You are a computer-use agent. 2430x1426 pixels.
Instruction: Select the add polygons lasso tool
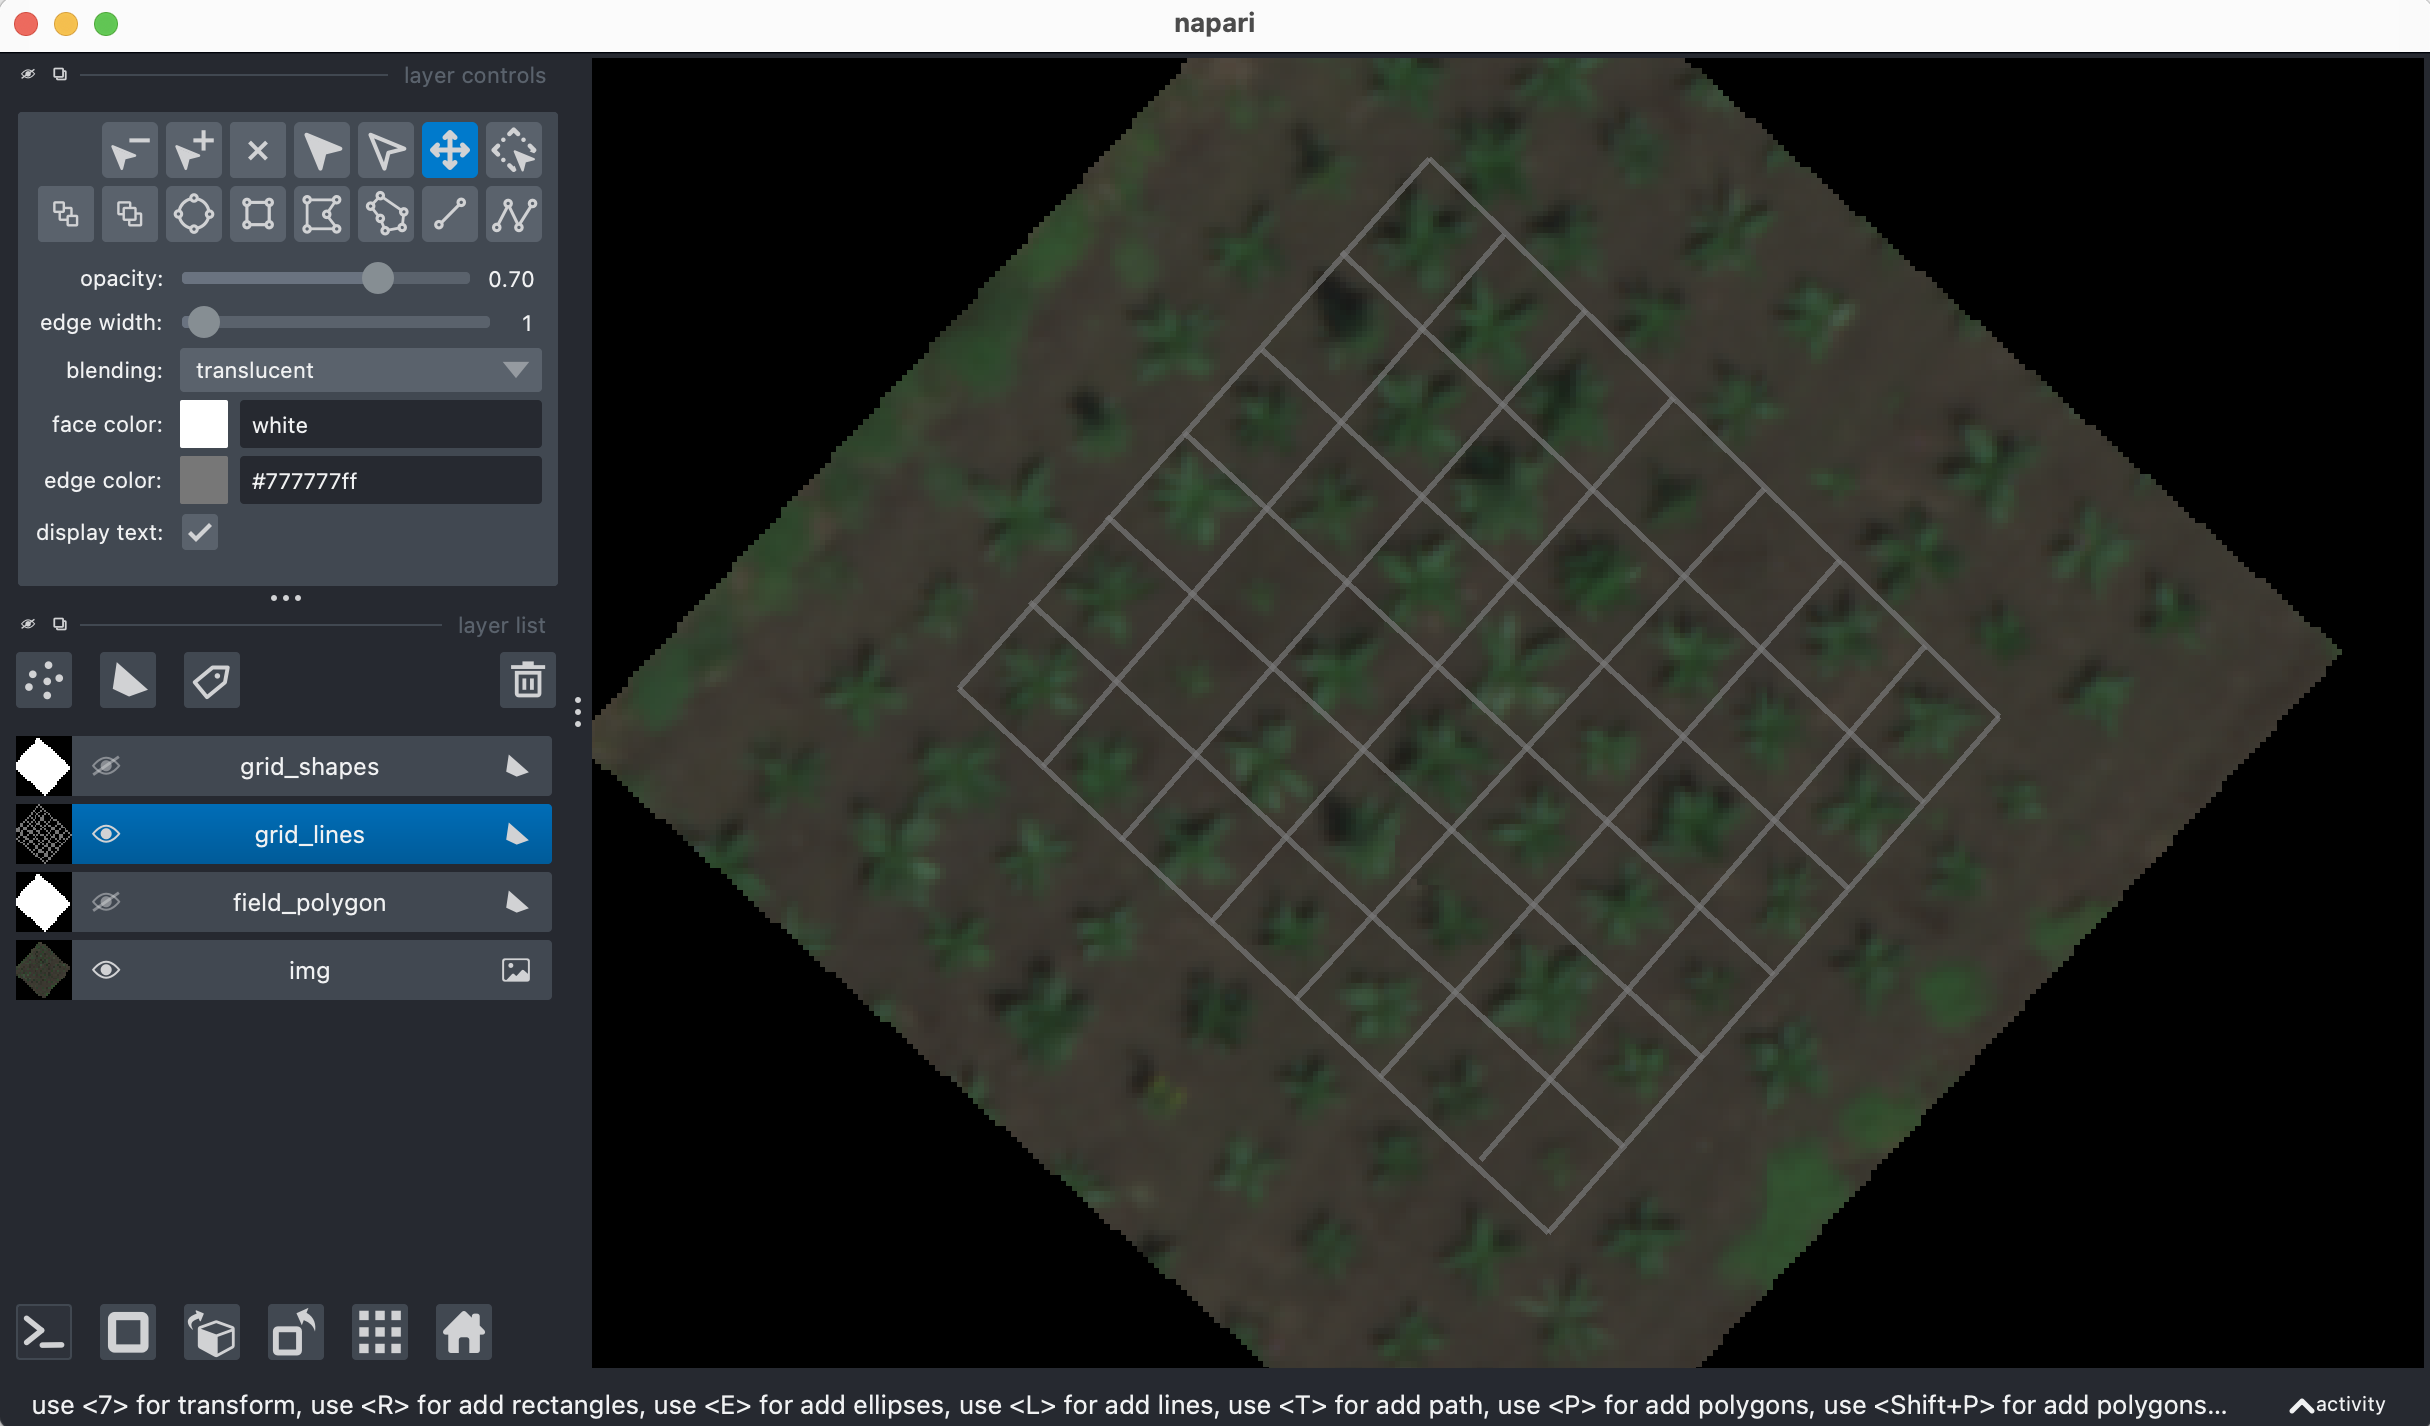pos(385,214)
